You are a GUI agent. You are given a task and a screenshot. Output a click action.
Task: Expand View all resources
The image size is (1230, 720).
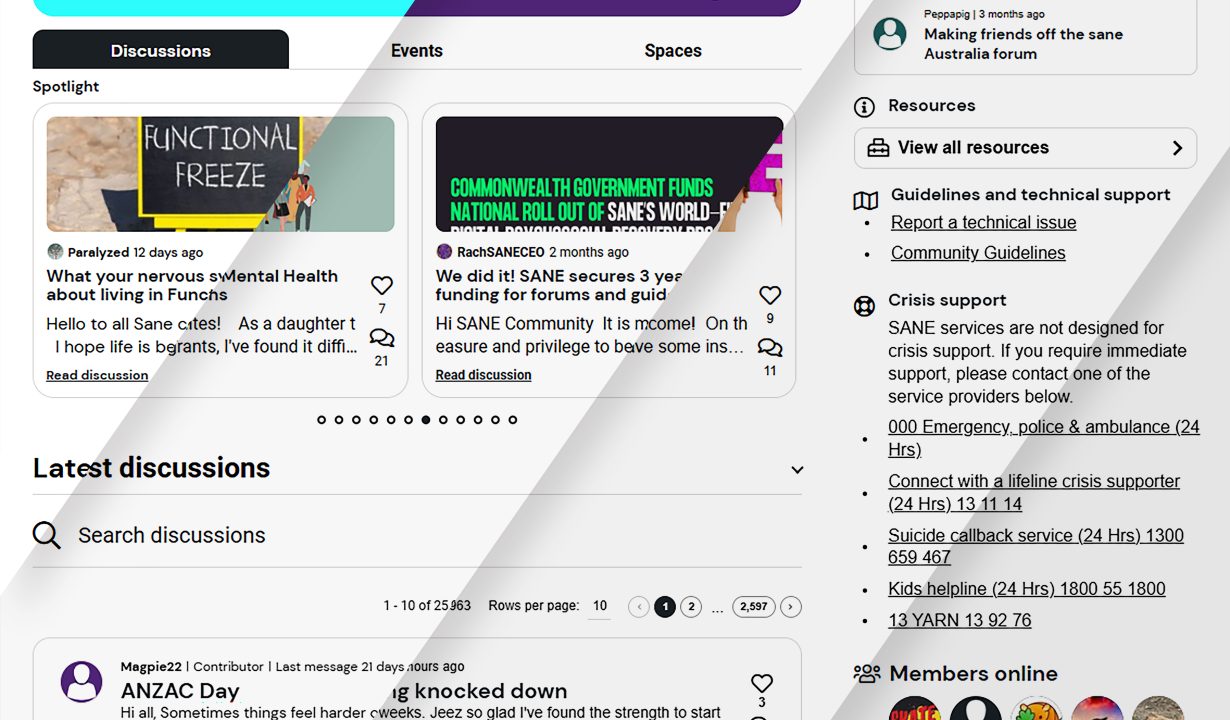1025,148
